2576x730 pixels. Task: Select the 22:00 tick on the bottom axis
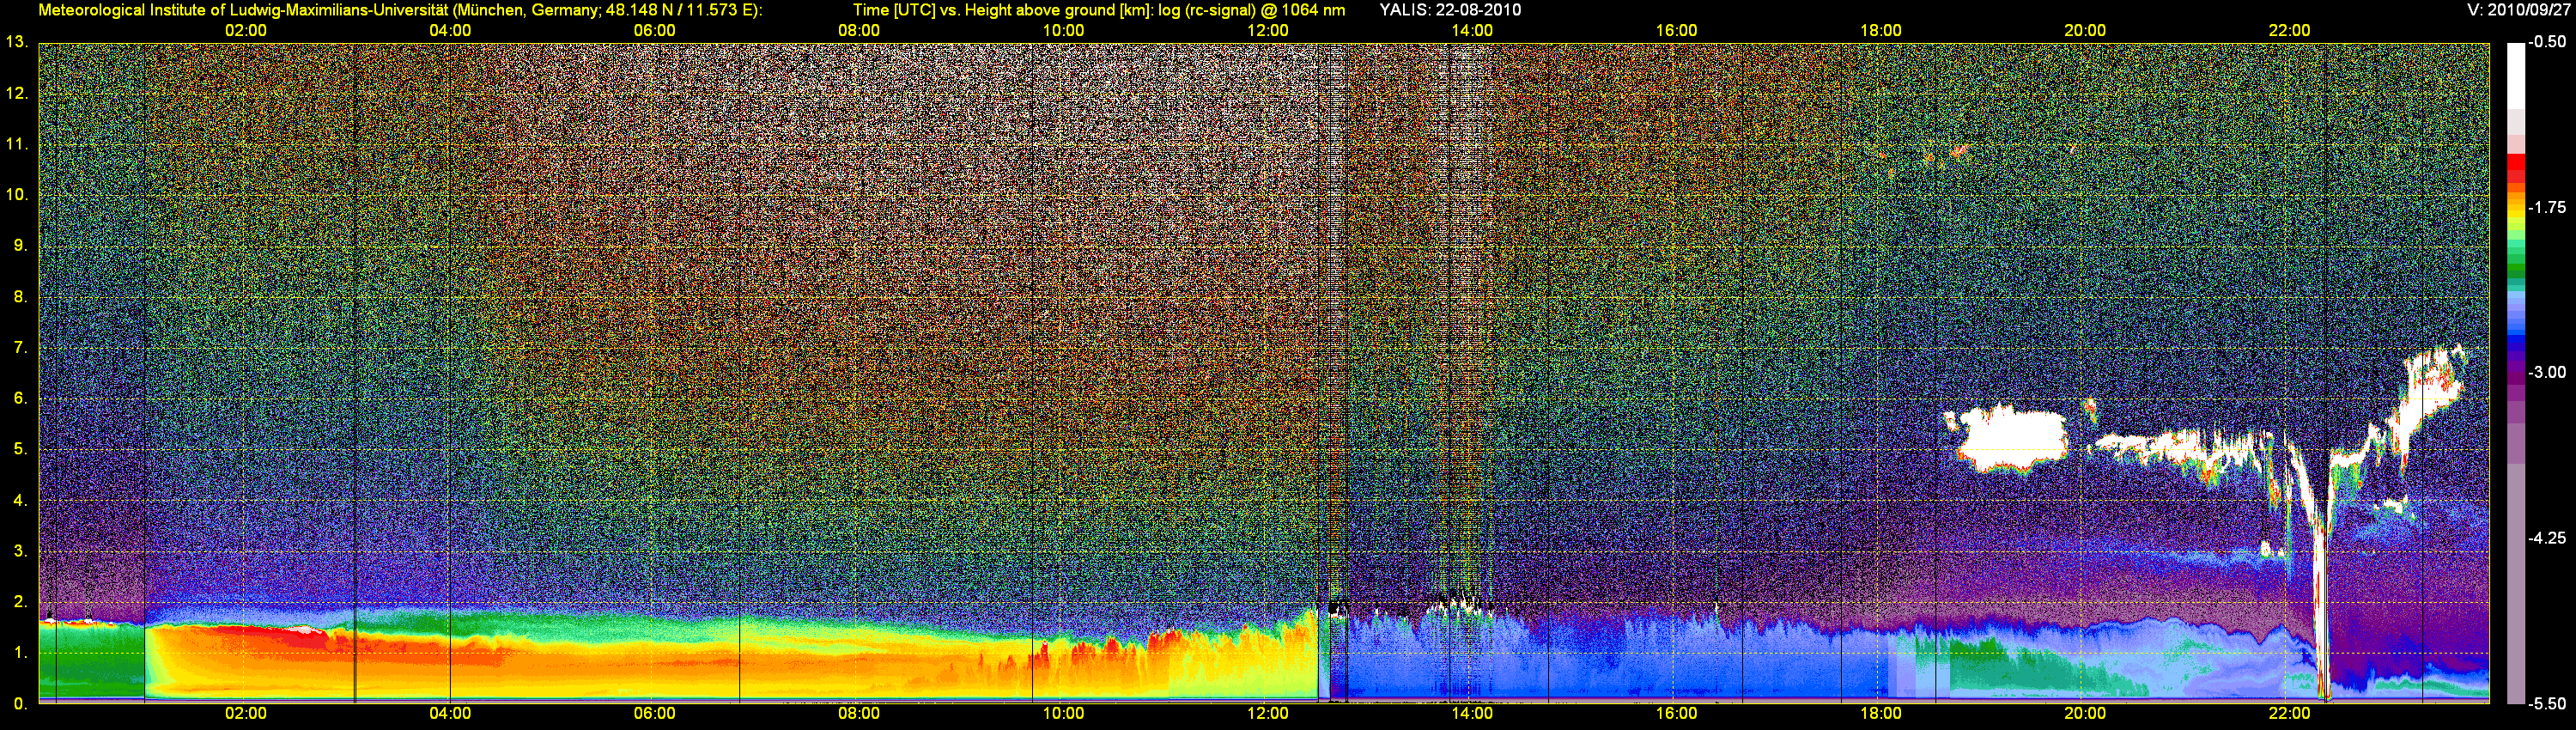pyautogui.click(x=2289, y=713)
